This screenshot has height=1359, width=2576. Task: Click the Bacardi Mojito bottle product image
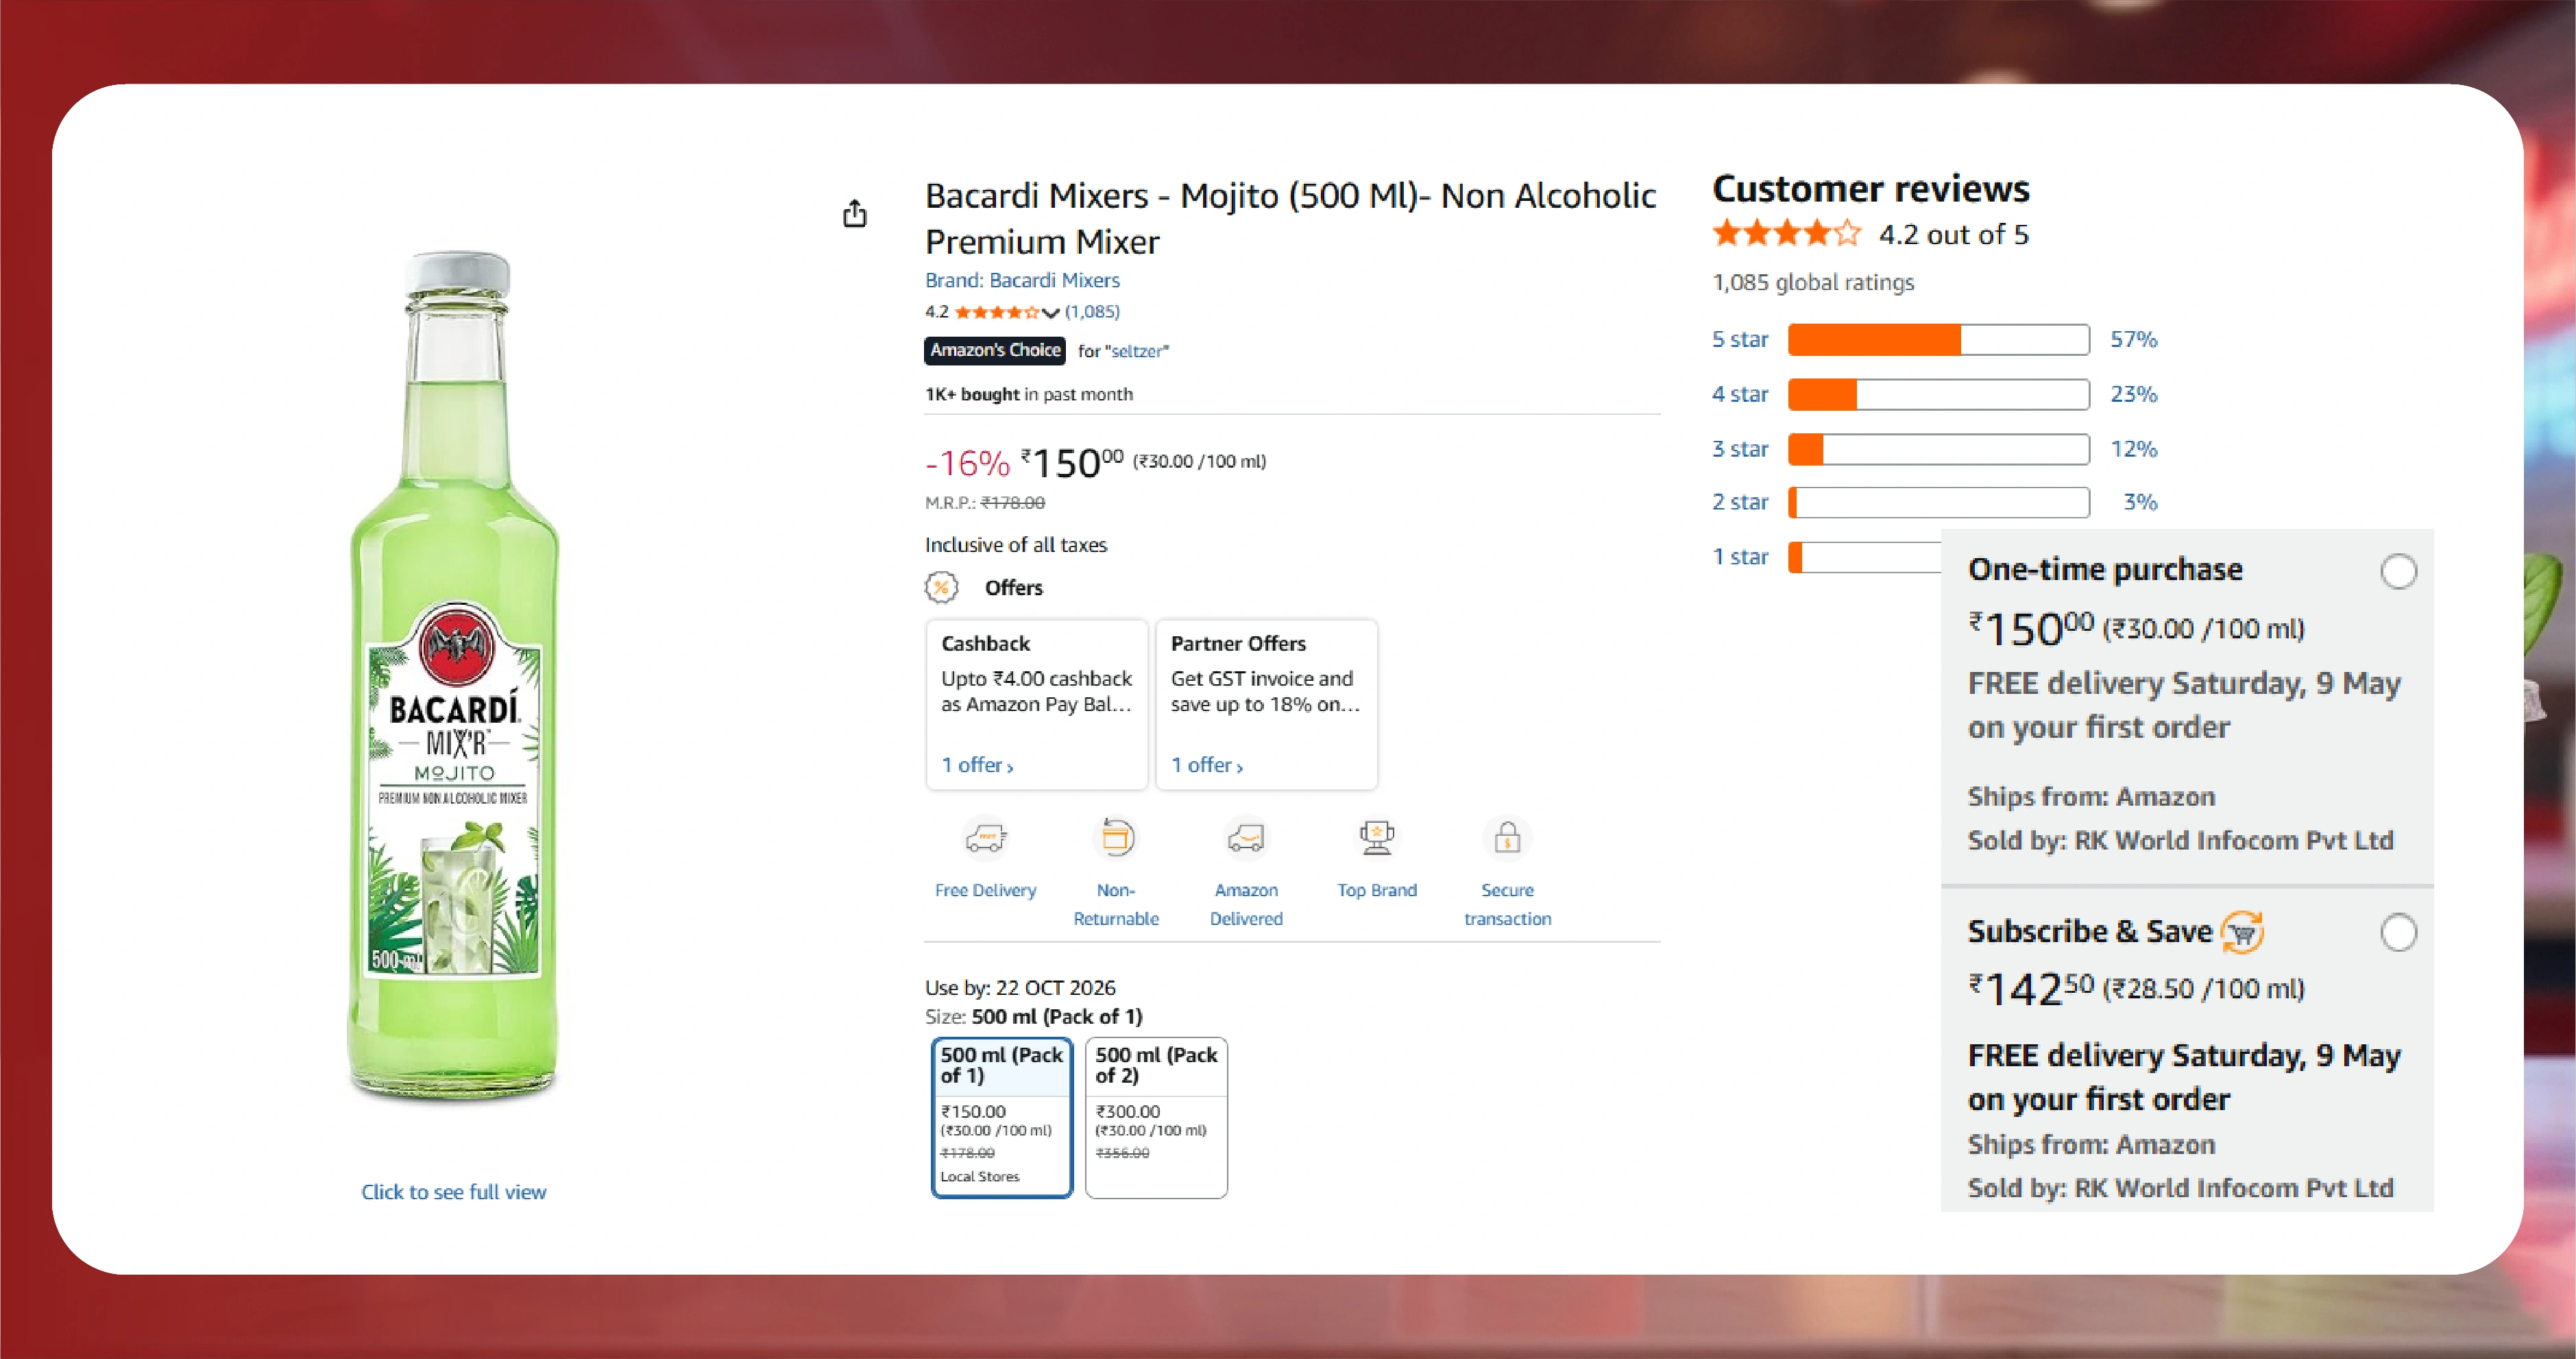(454, 678)
